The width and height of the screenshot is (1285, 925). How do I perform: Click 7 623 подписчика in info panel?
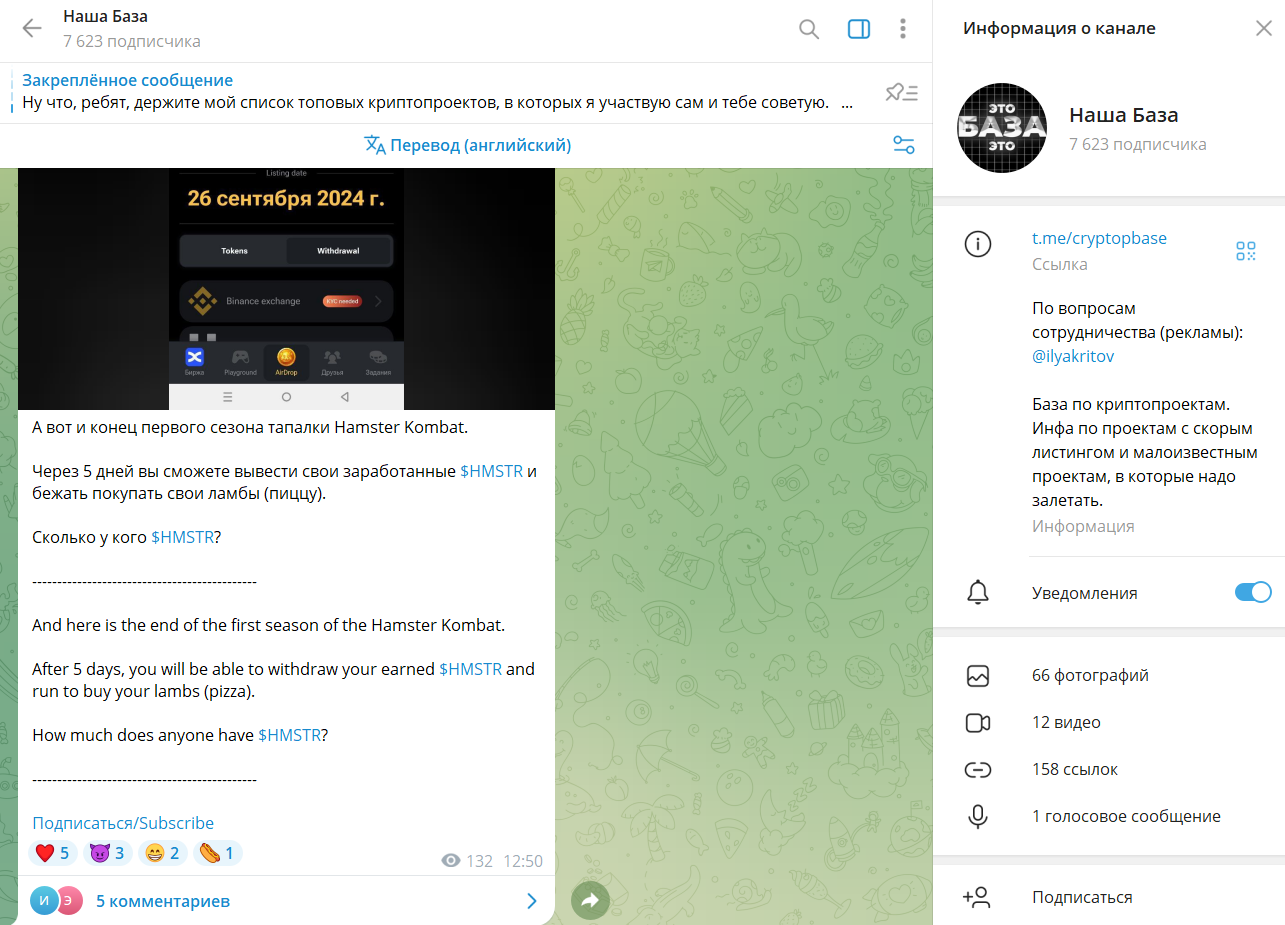tap(1137, 144)
